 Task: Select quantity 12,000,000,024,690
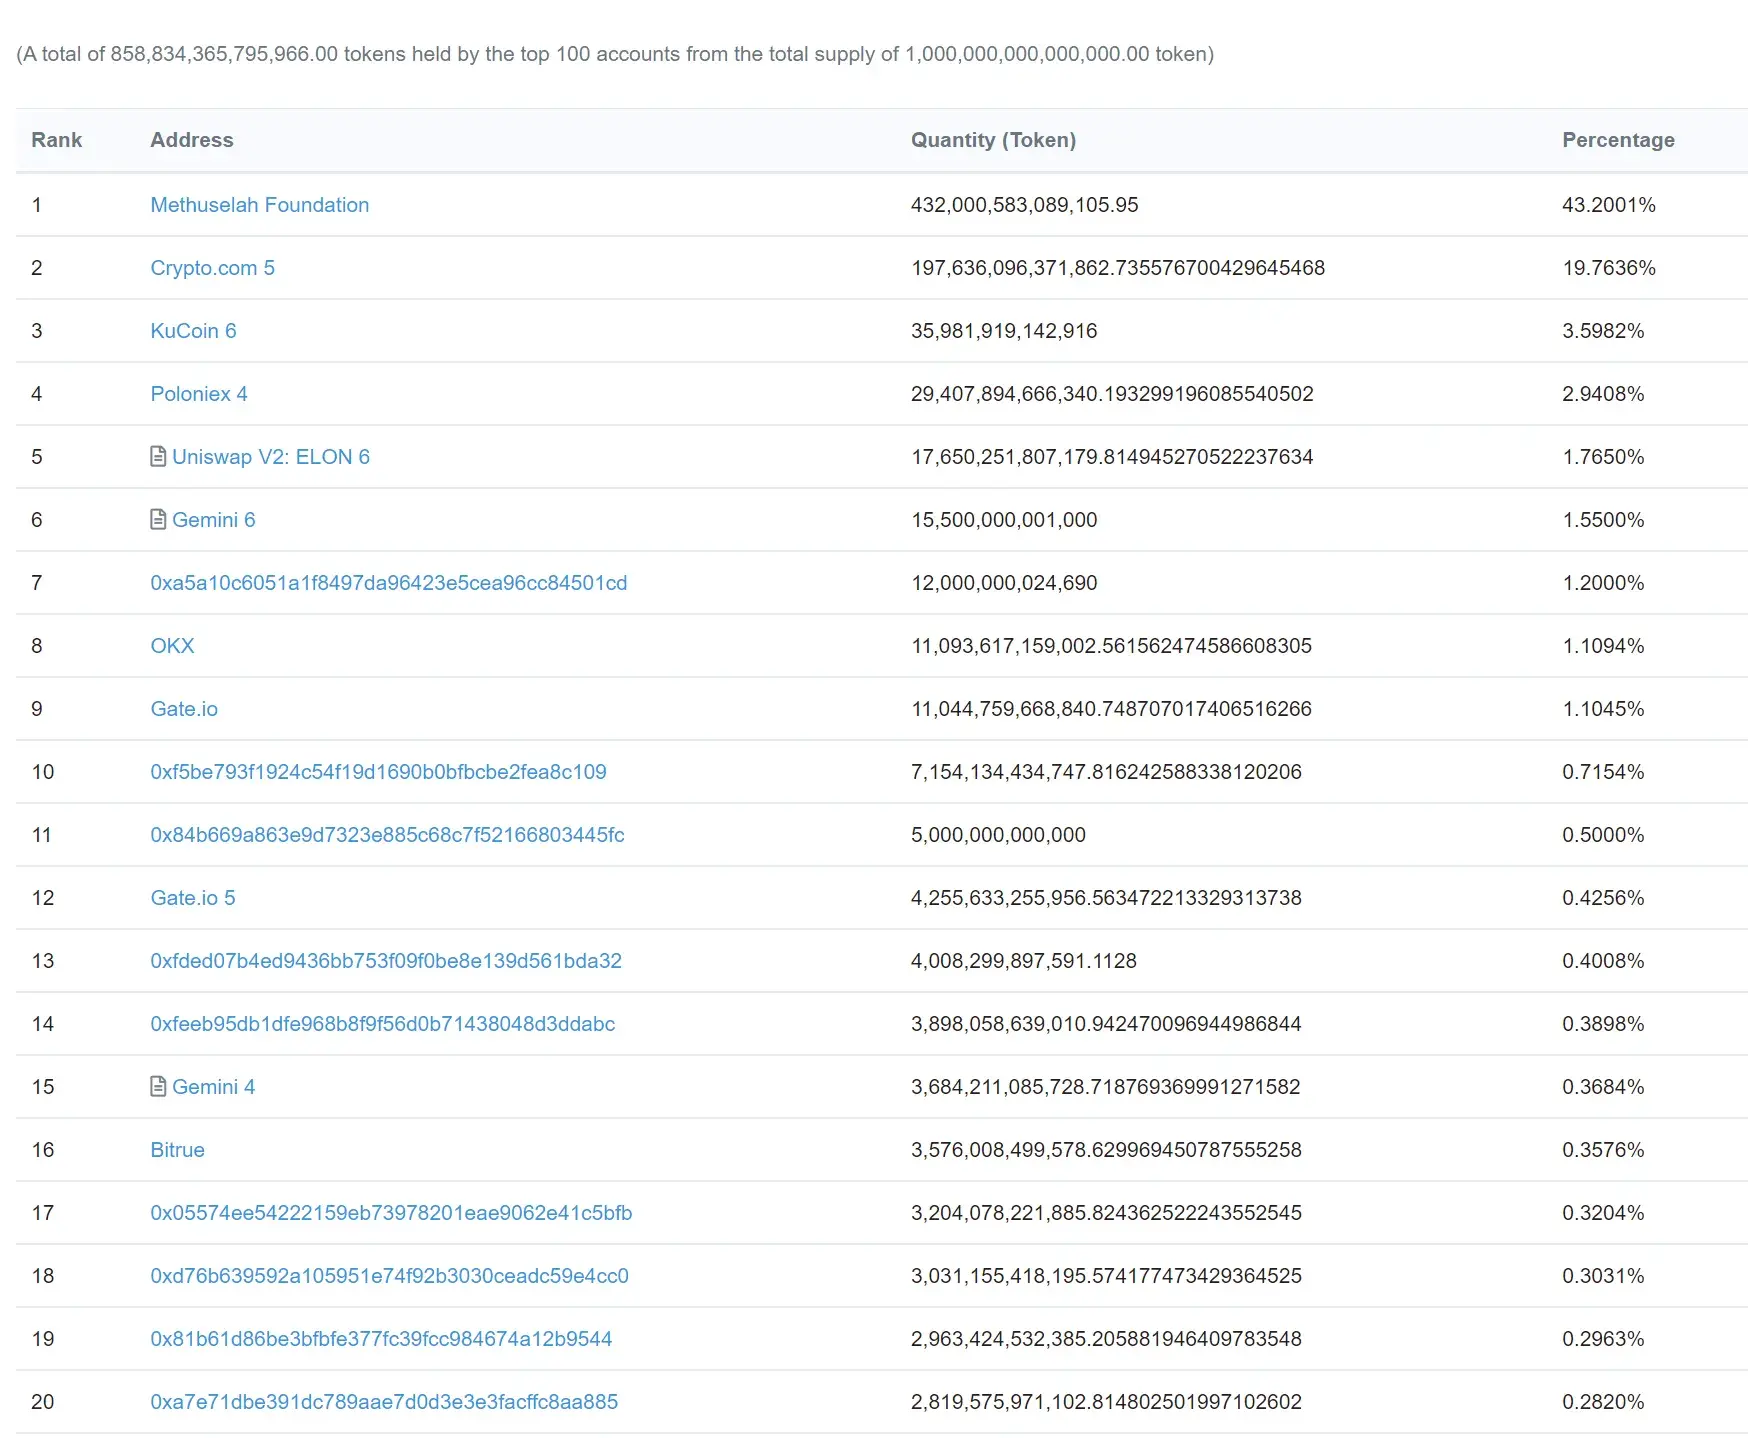[x=1004, y=583]
